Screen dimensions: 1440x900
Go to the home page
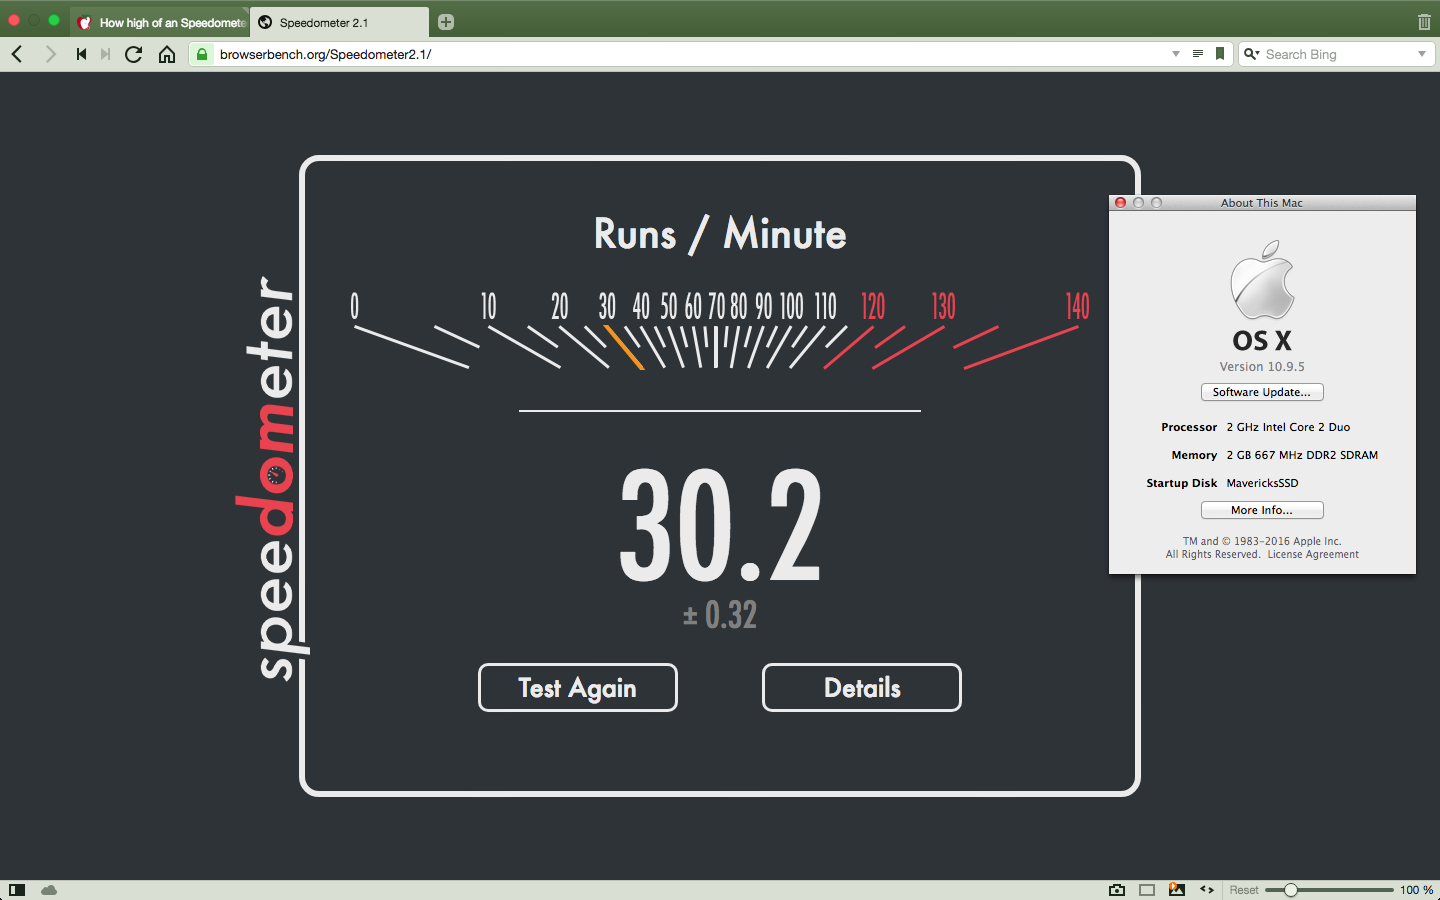pos(167,54)
